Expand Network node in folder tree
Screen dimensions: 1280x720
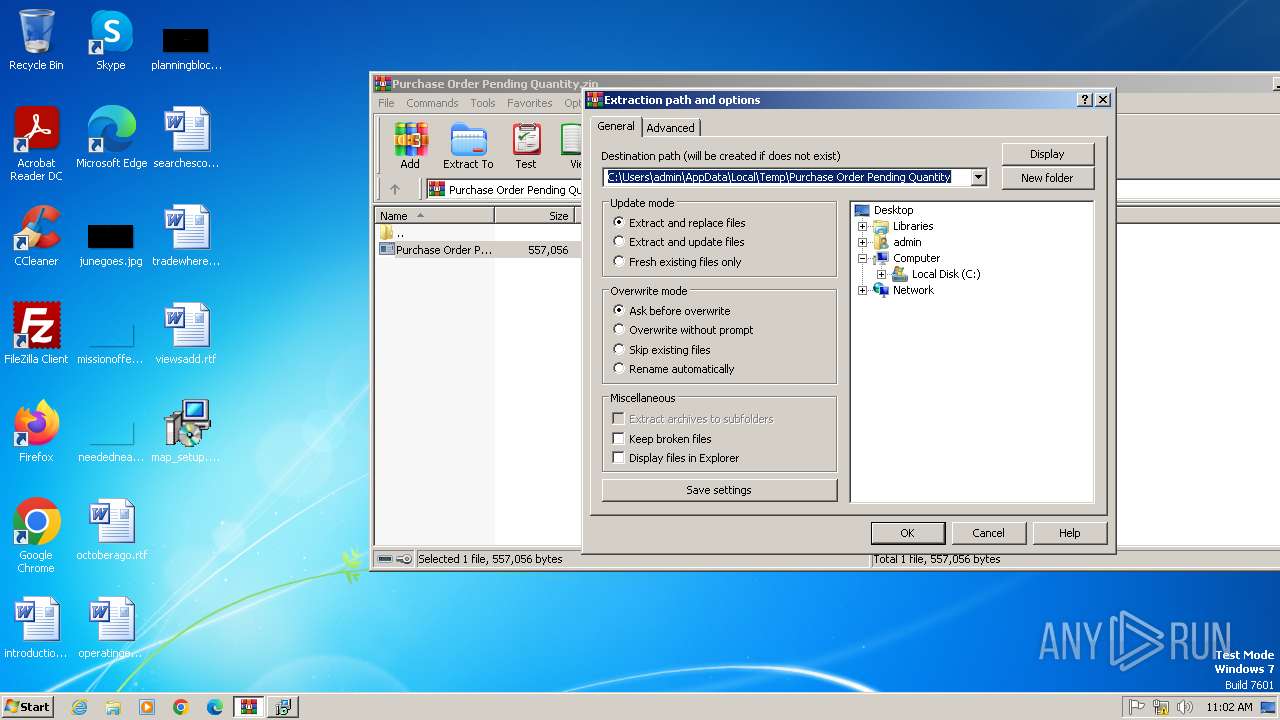pyautogui.click(x=863, y=290)
